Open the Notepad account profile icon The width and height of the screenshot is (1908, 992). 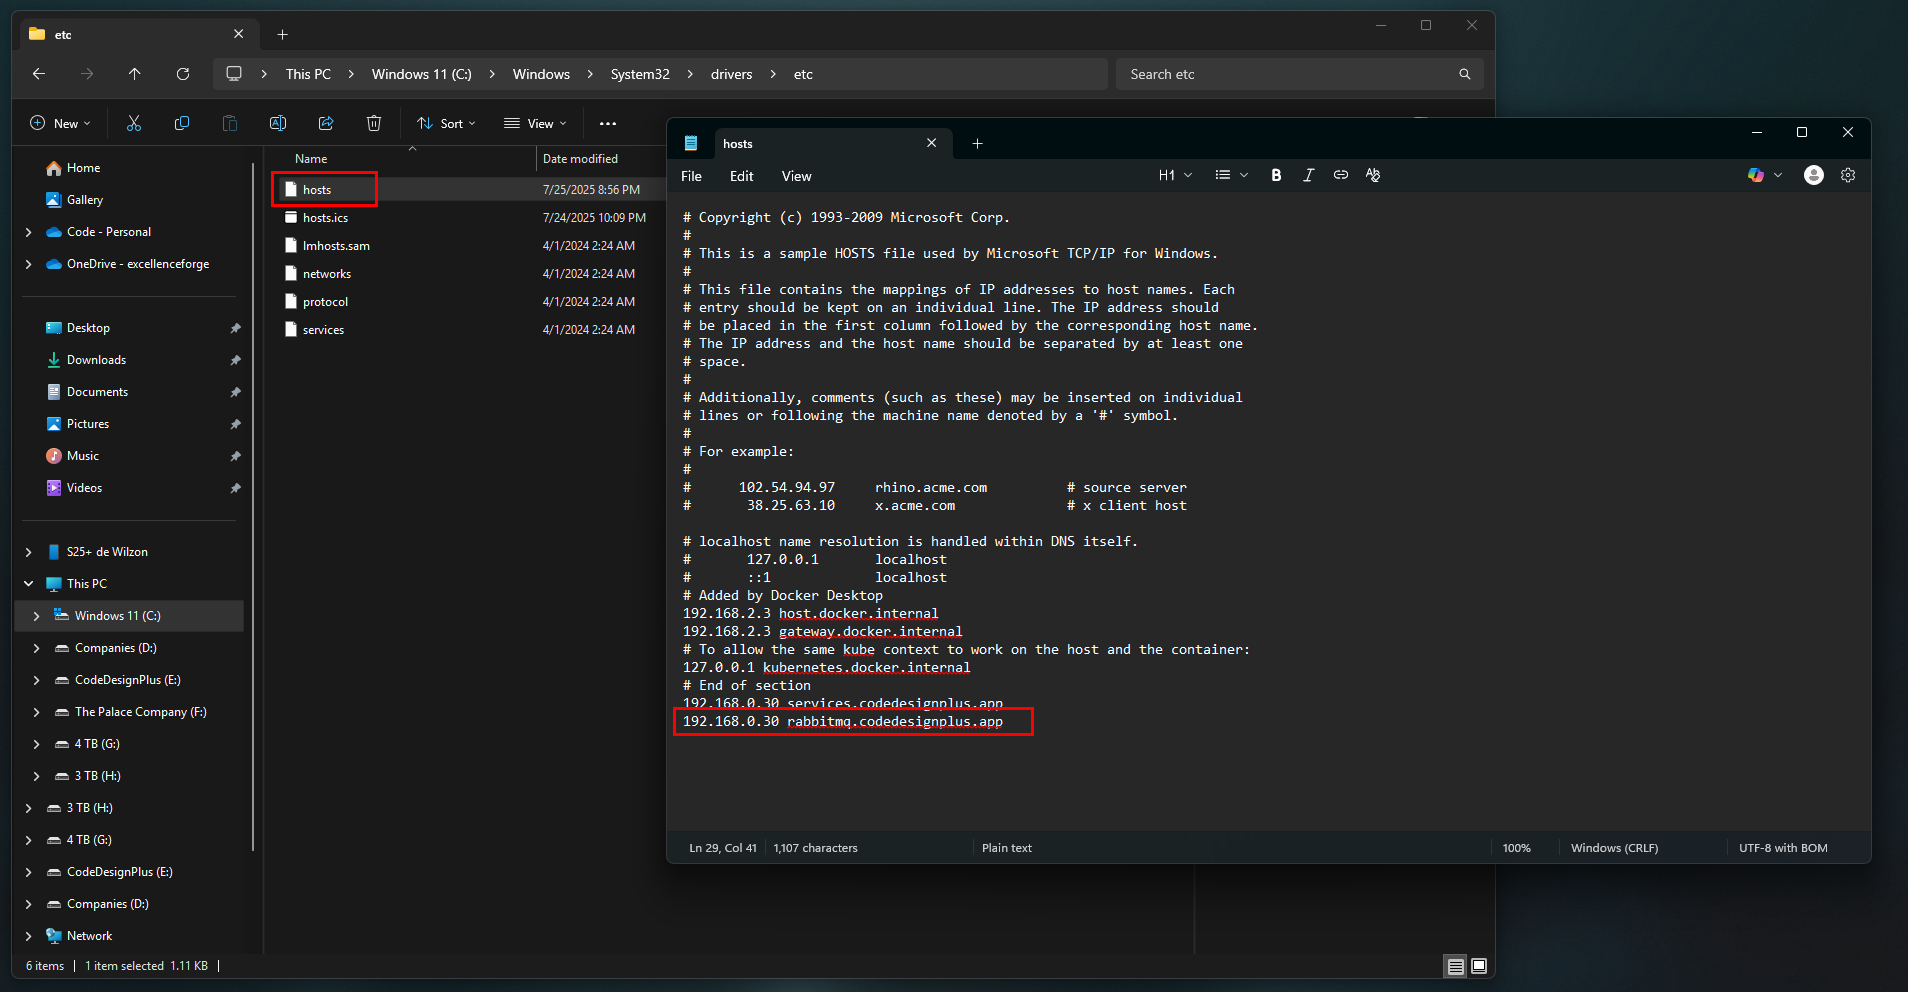1814,175
